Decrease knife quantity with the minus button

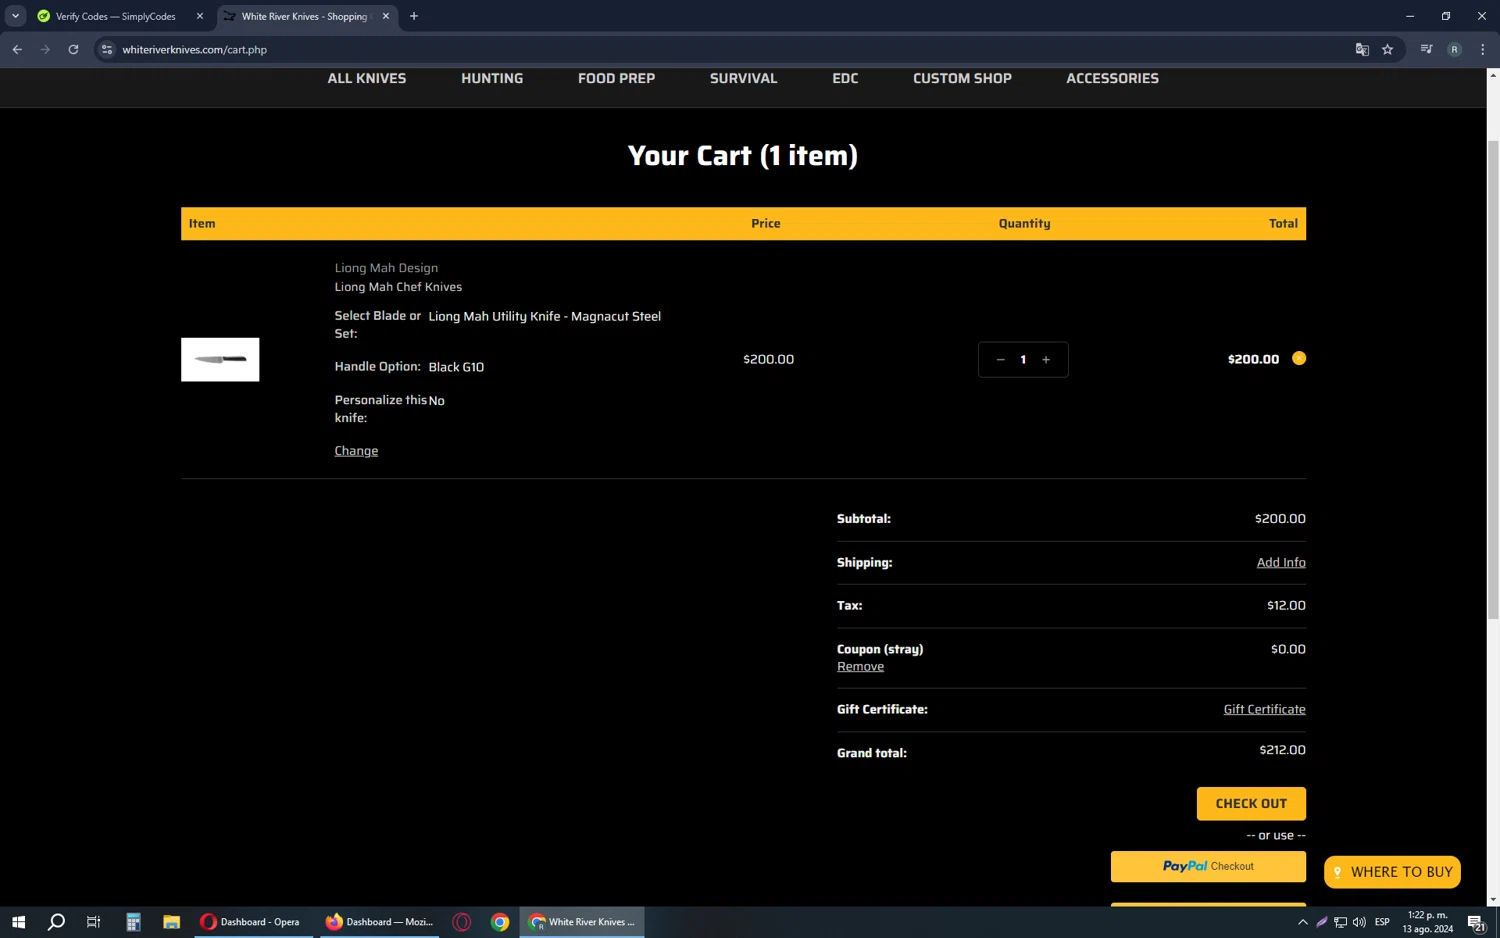click(x=1000, y=360)
